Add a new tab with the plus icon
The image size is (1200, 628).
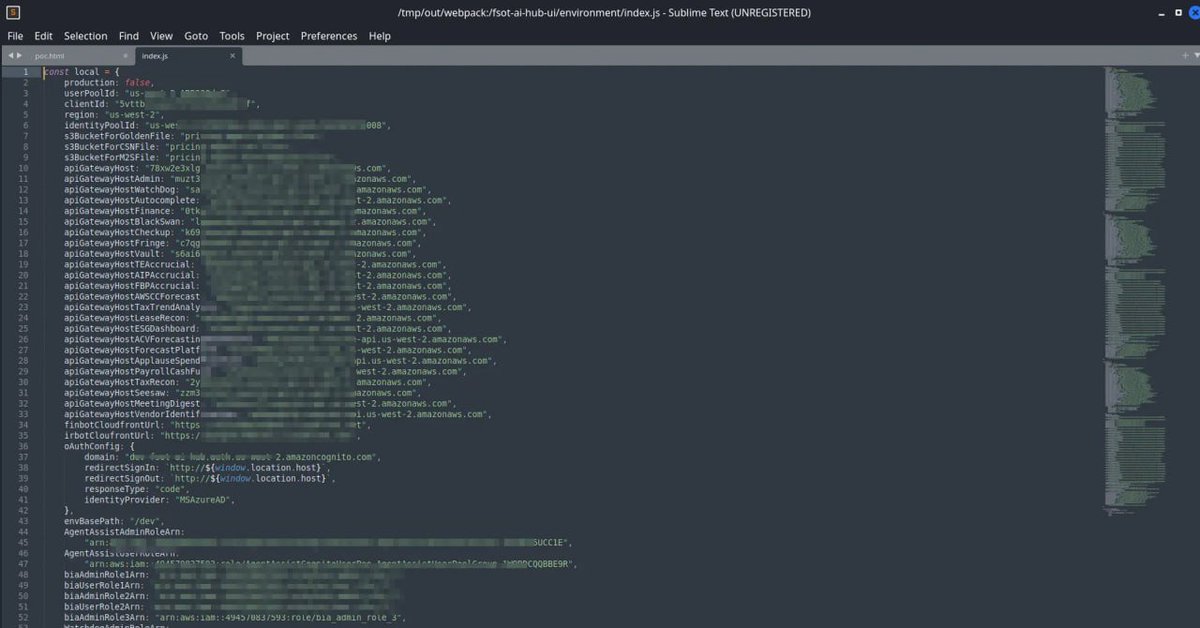(x=1185, y=56)
